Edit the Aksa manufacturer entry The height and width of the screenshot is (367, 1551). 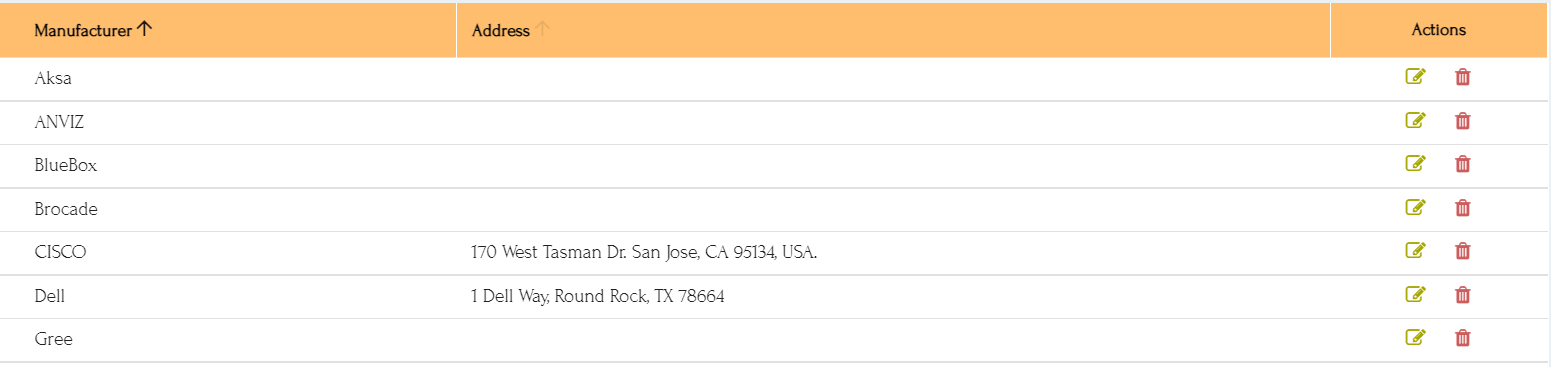click(x=1415, y=77)
